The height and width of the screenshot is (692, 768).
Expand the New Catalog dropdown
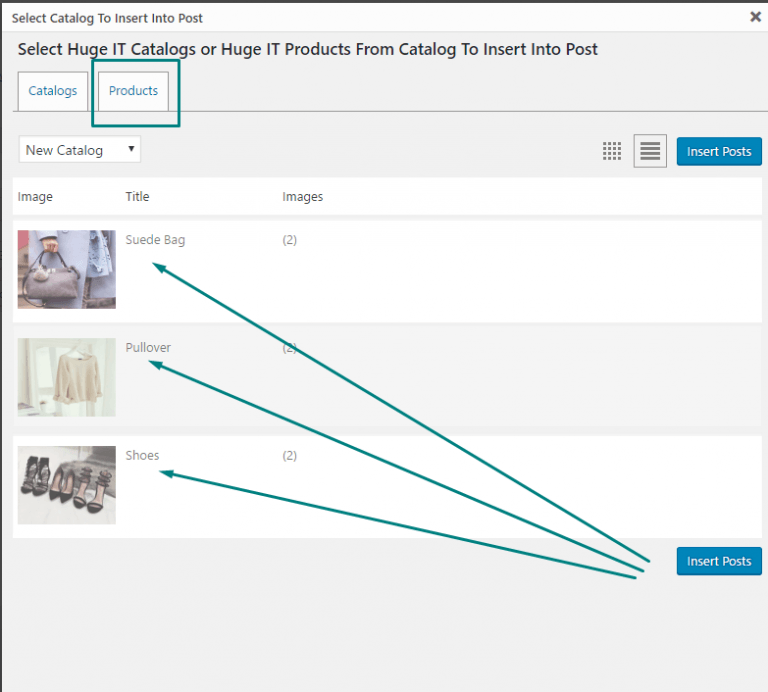click(x=79, y=149)
